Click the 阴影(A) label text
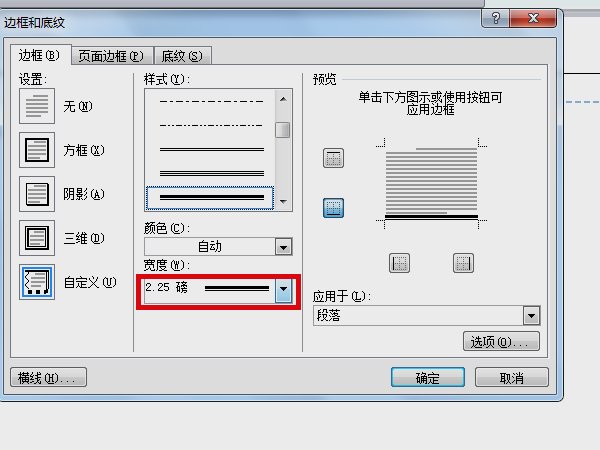The image size is (600, 450). pos(84,194)
